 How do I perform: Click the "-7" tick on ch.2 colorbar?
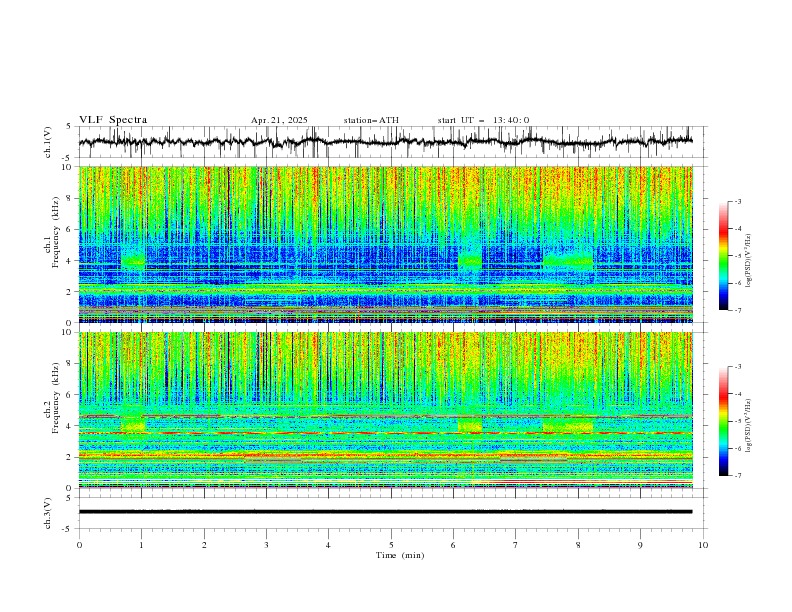pyautogui.click(x=737, y=475)
